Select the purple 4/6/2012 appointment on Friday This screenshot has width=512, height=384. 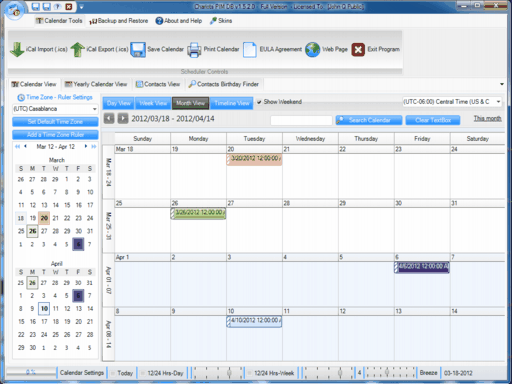pyautogui.click(x=422, y=267)
